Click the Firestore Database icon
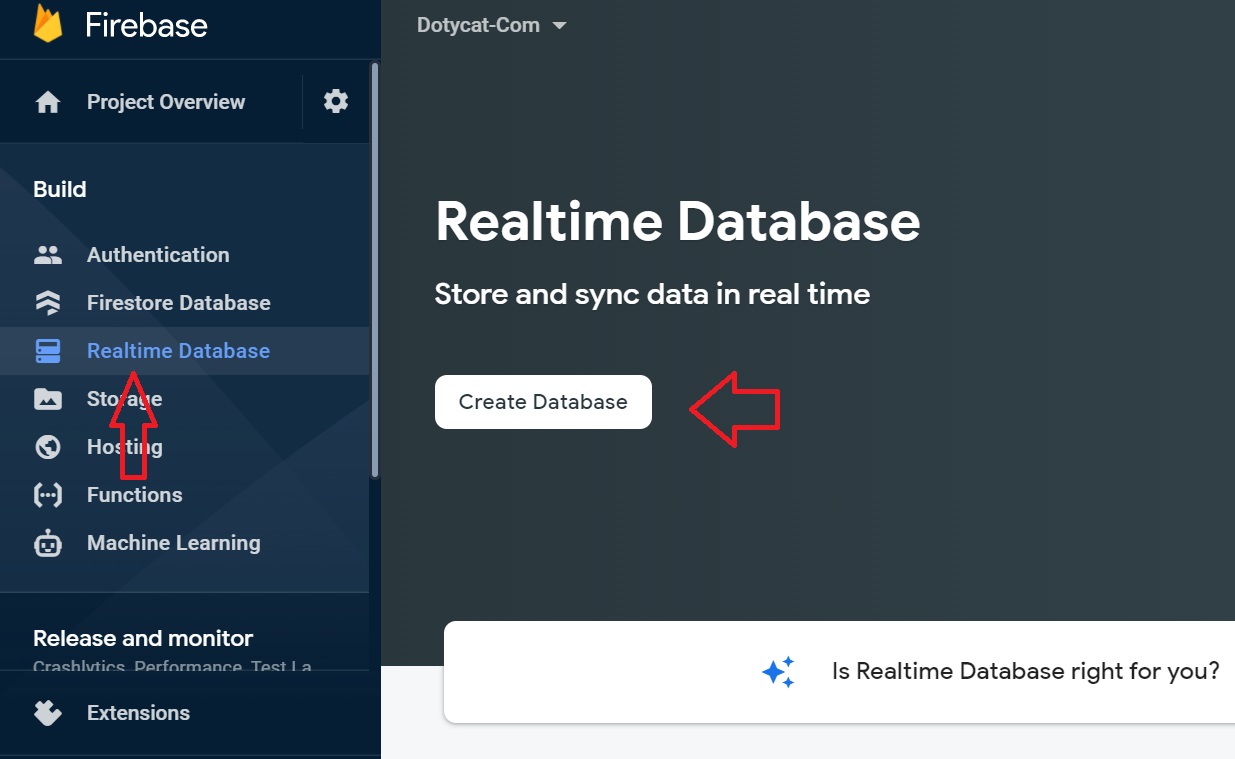 (x=48, y=303)
